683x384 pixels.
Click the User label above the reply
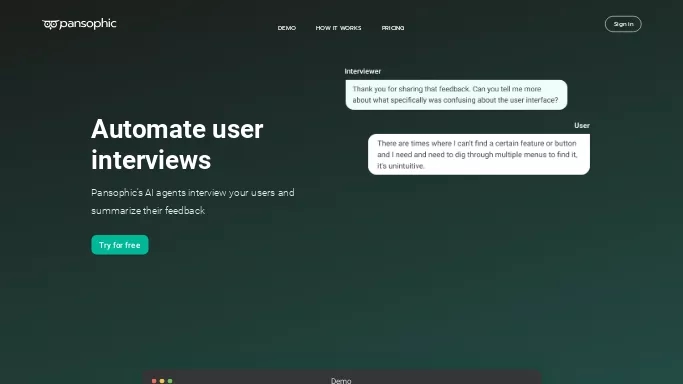[x=582, y=125]
